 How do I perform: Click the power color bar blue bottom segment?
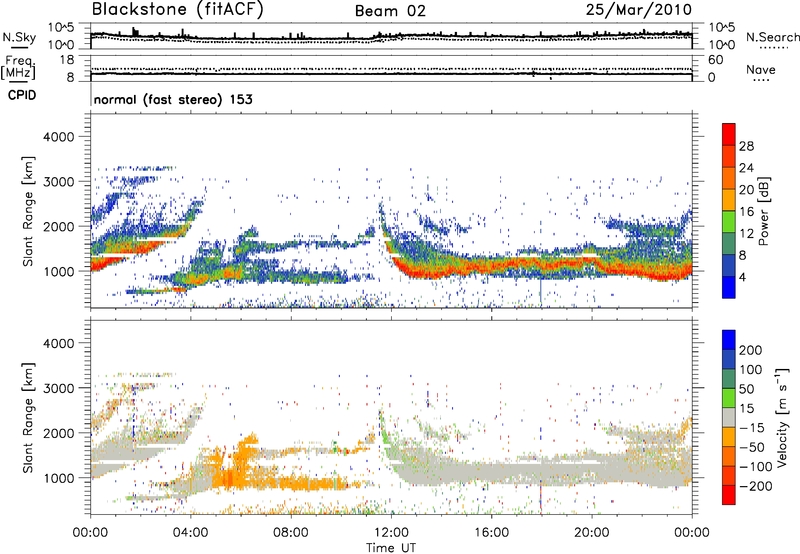pyautogui.click(x=729, y=287)
